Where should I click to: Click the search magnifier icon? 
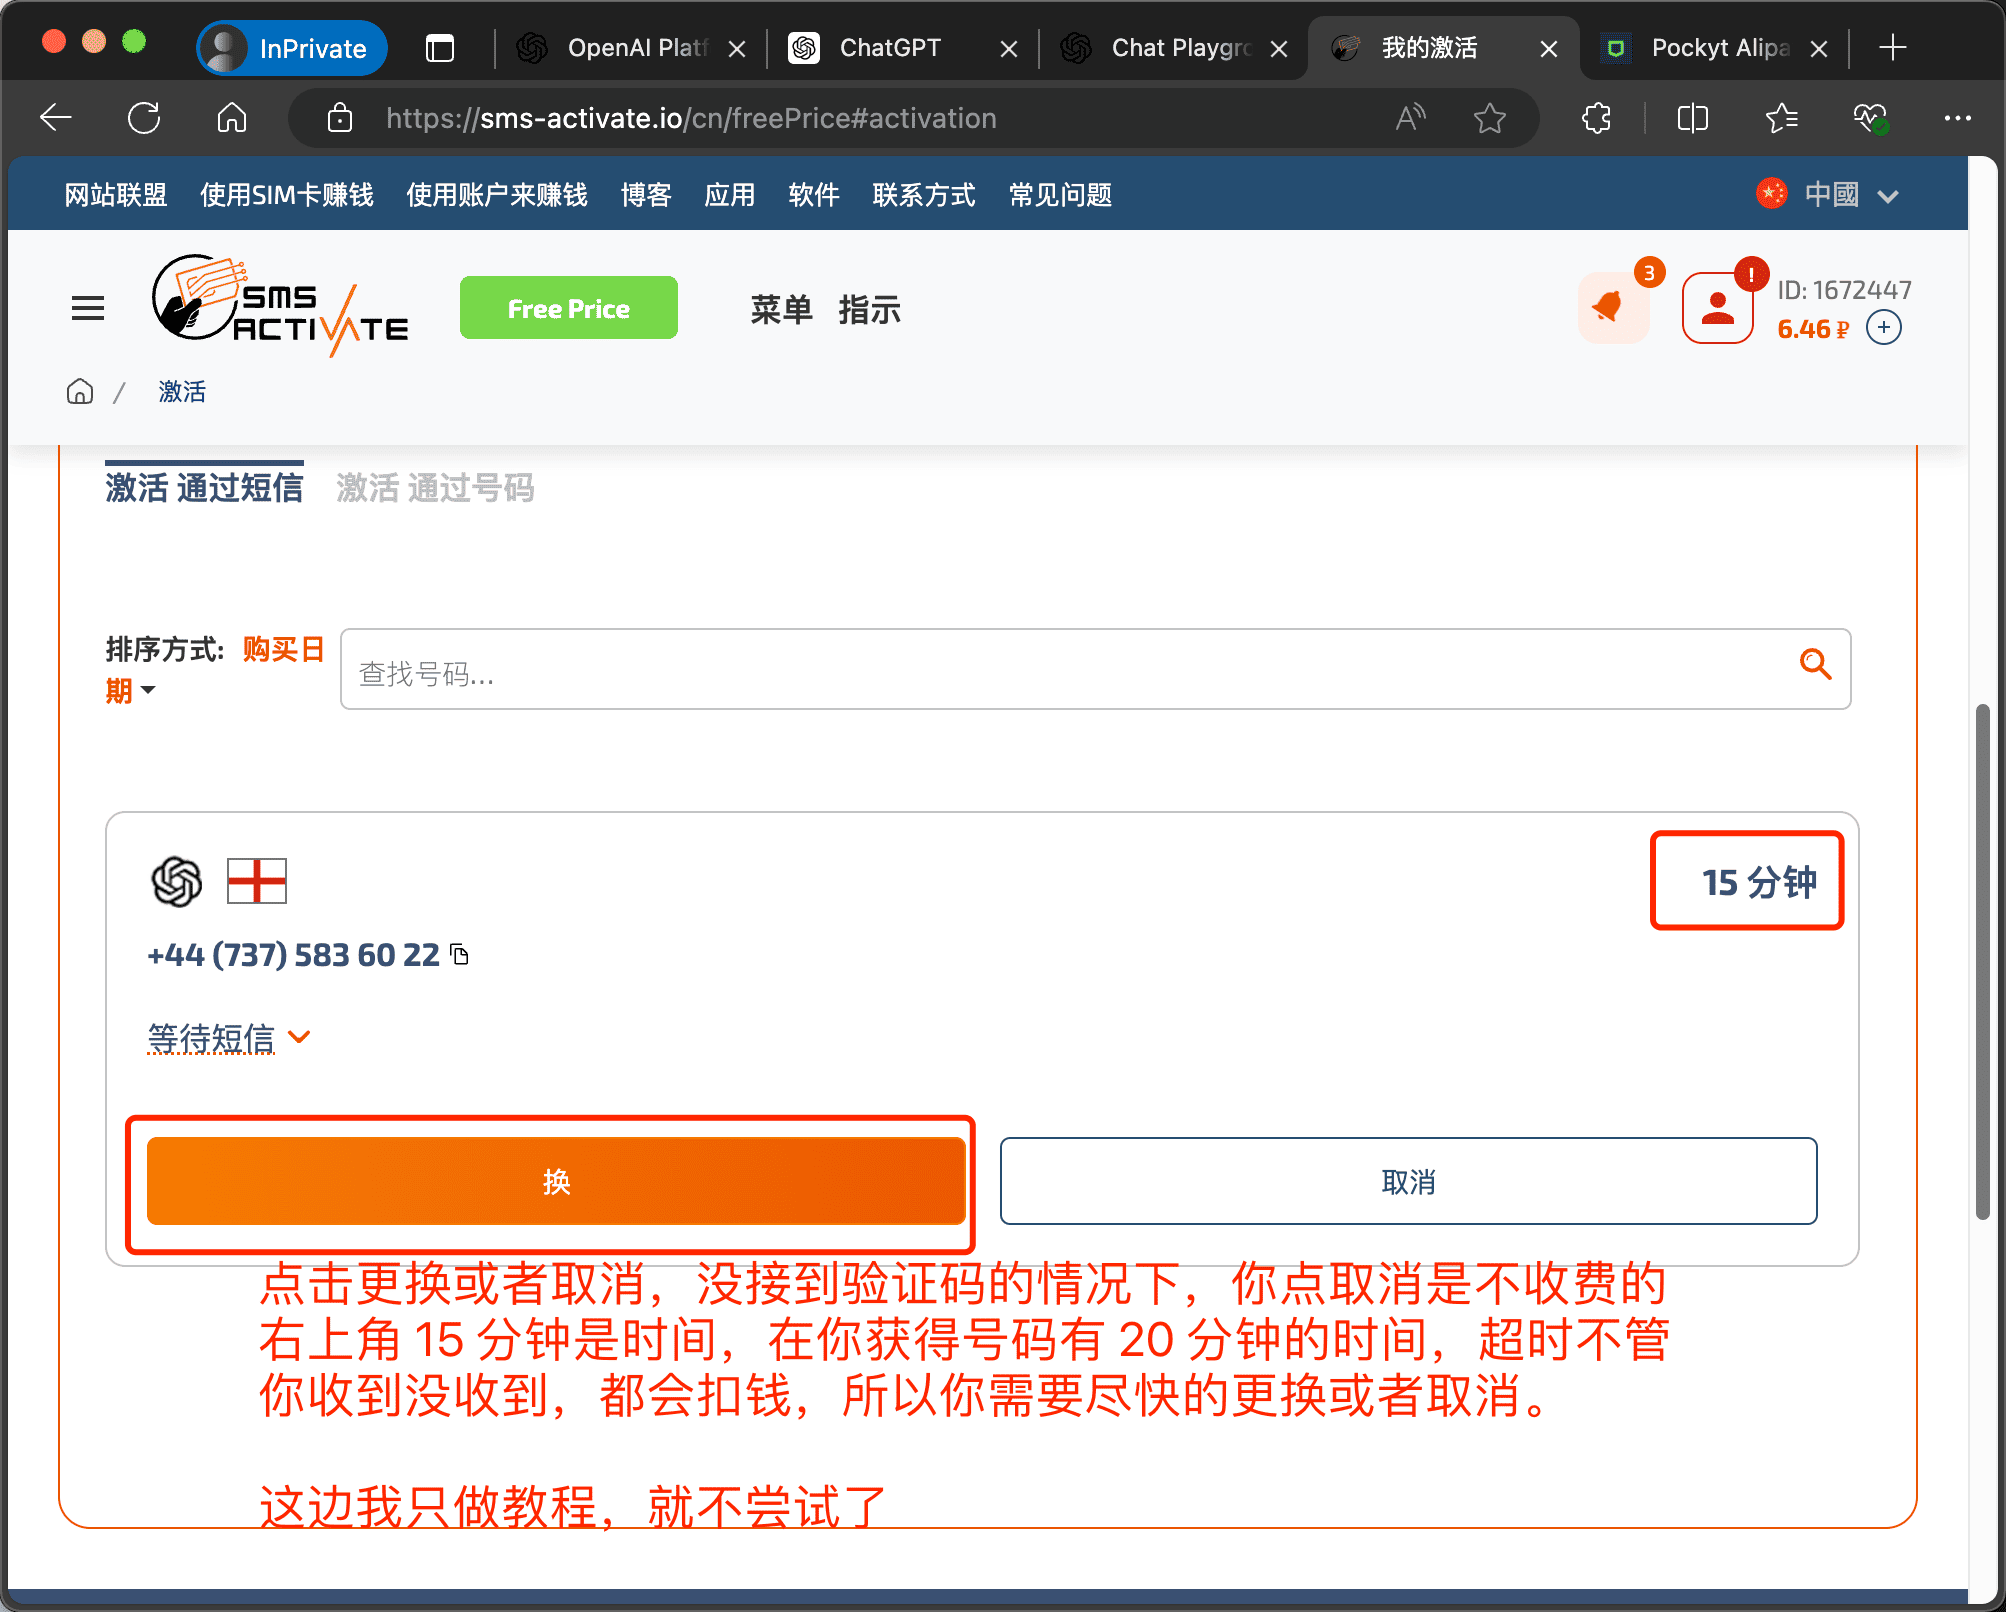1815,664
